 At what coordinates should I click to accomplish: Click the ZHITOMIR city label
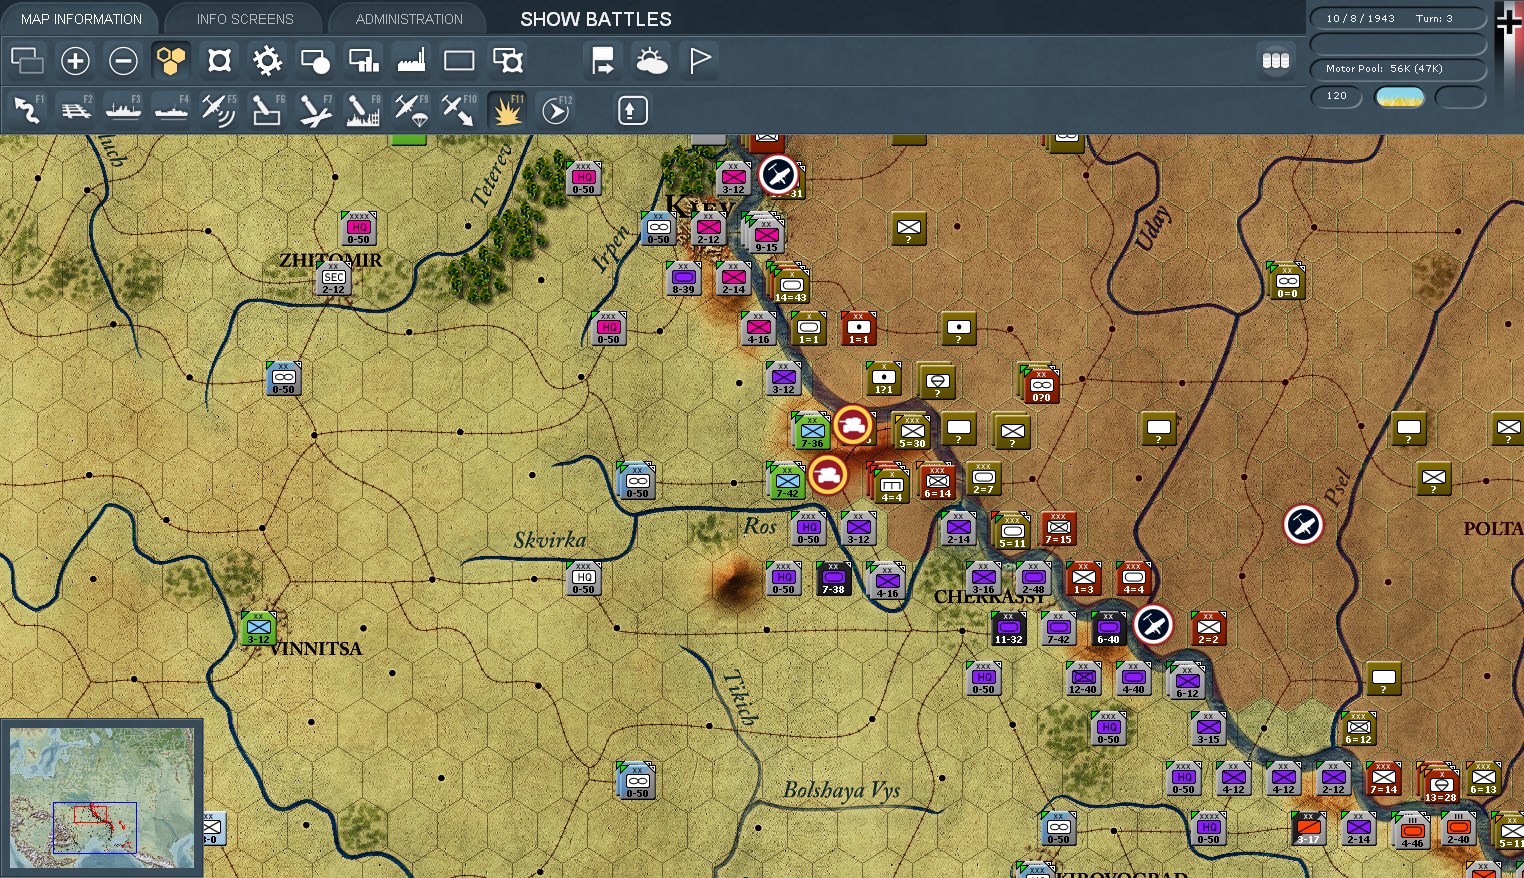[330, 260]
